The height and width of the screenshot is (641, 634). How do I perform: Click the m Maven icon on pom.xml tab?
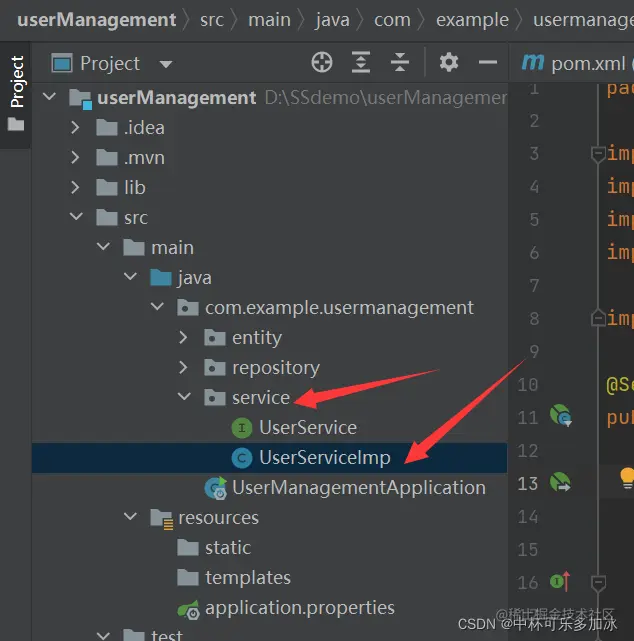[532, 63]
